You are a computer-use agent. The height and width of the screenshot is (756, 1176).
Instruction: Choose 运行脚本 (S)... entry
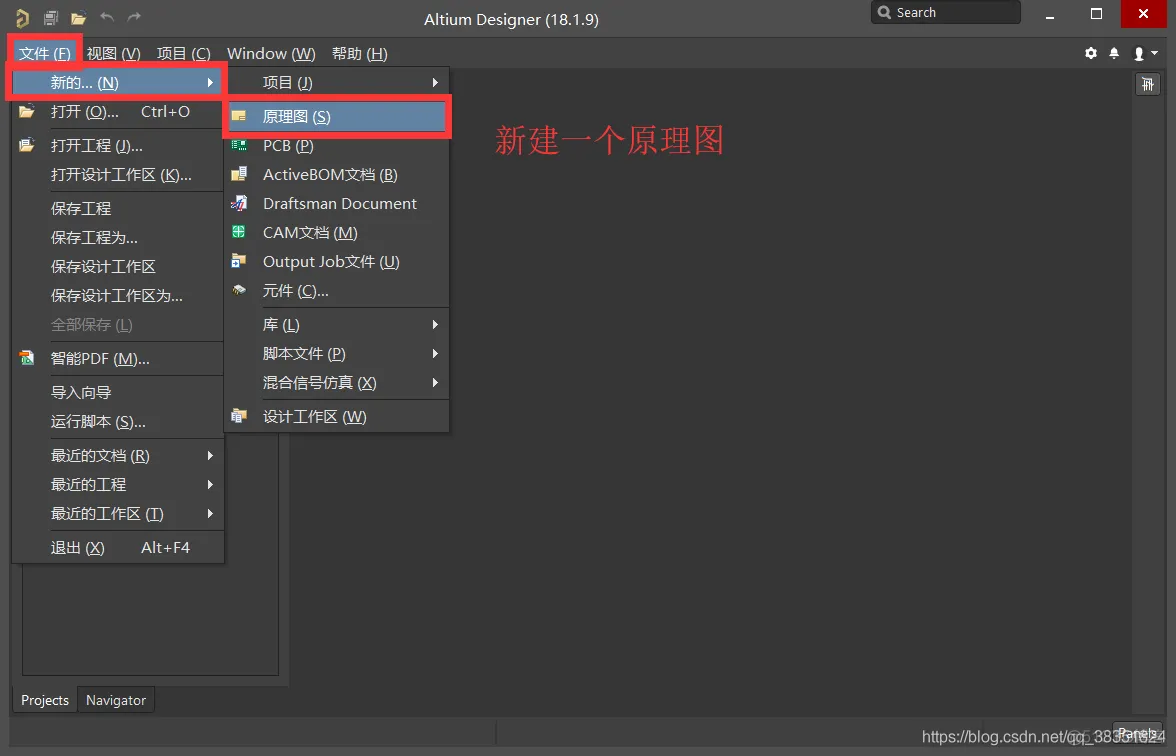(x=118, y=422)
